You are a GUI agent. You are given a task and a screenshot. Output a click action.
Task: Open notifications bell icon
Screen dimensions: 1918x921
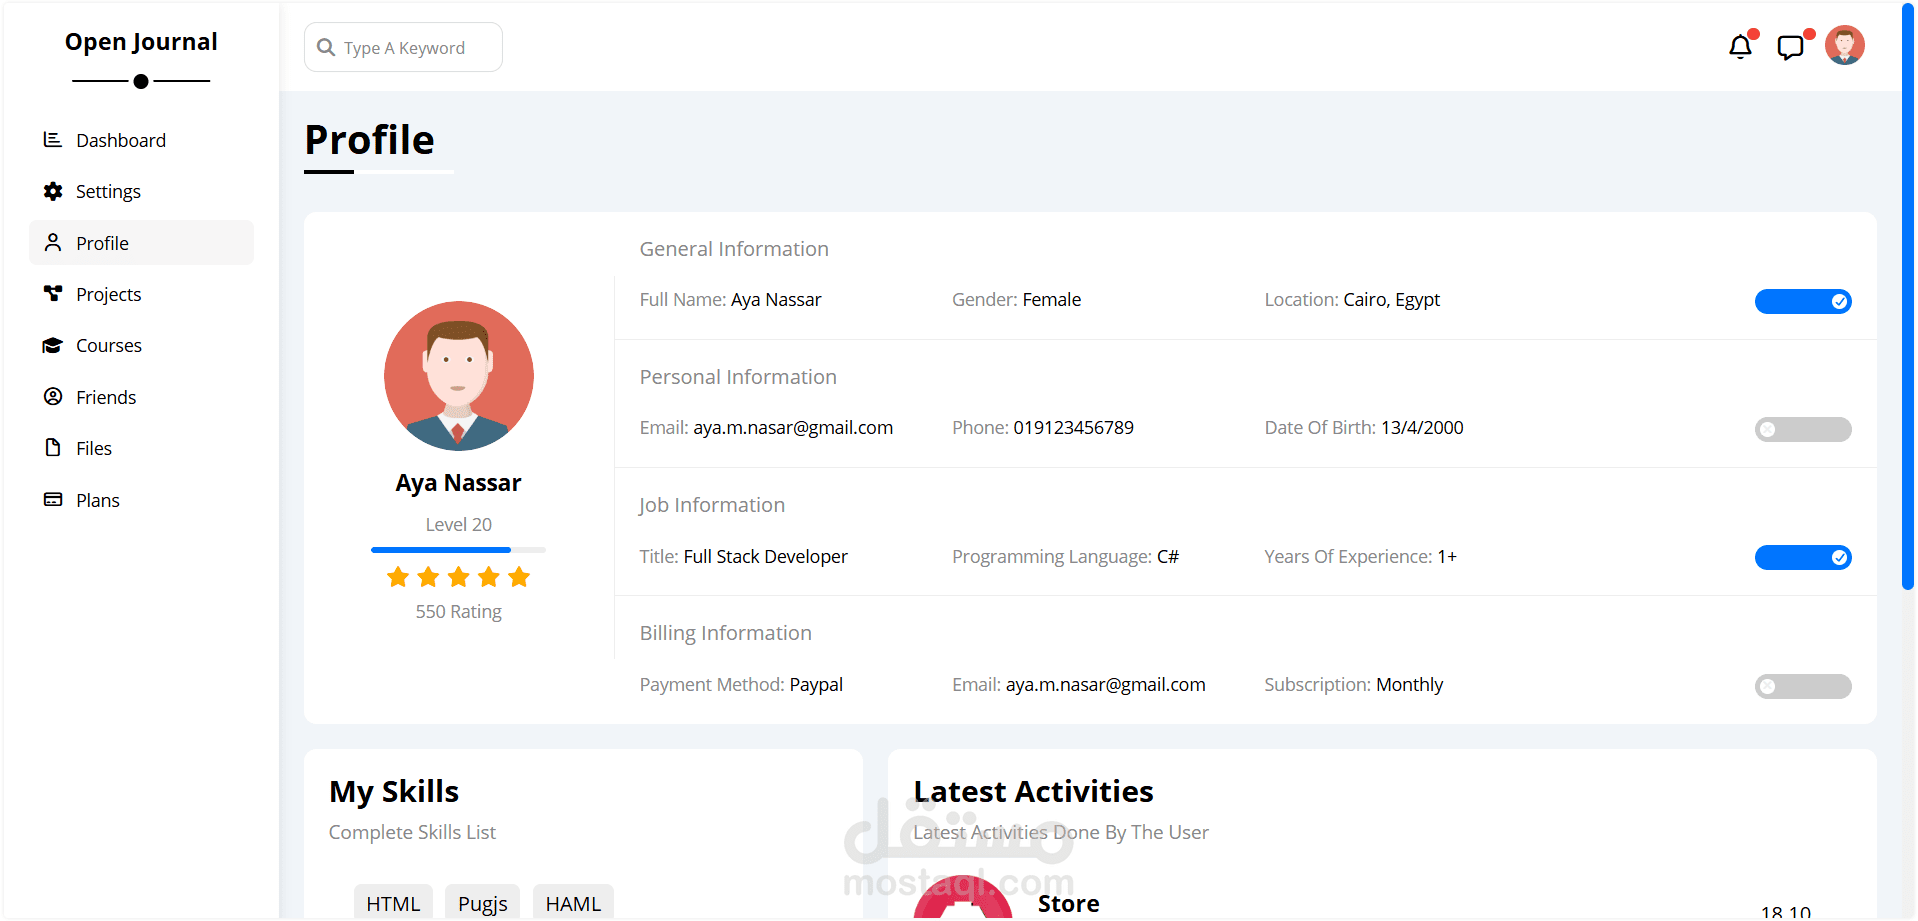1741,46
